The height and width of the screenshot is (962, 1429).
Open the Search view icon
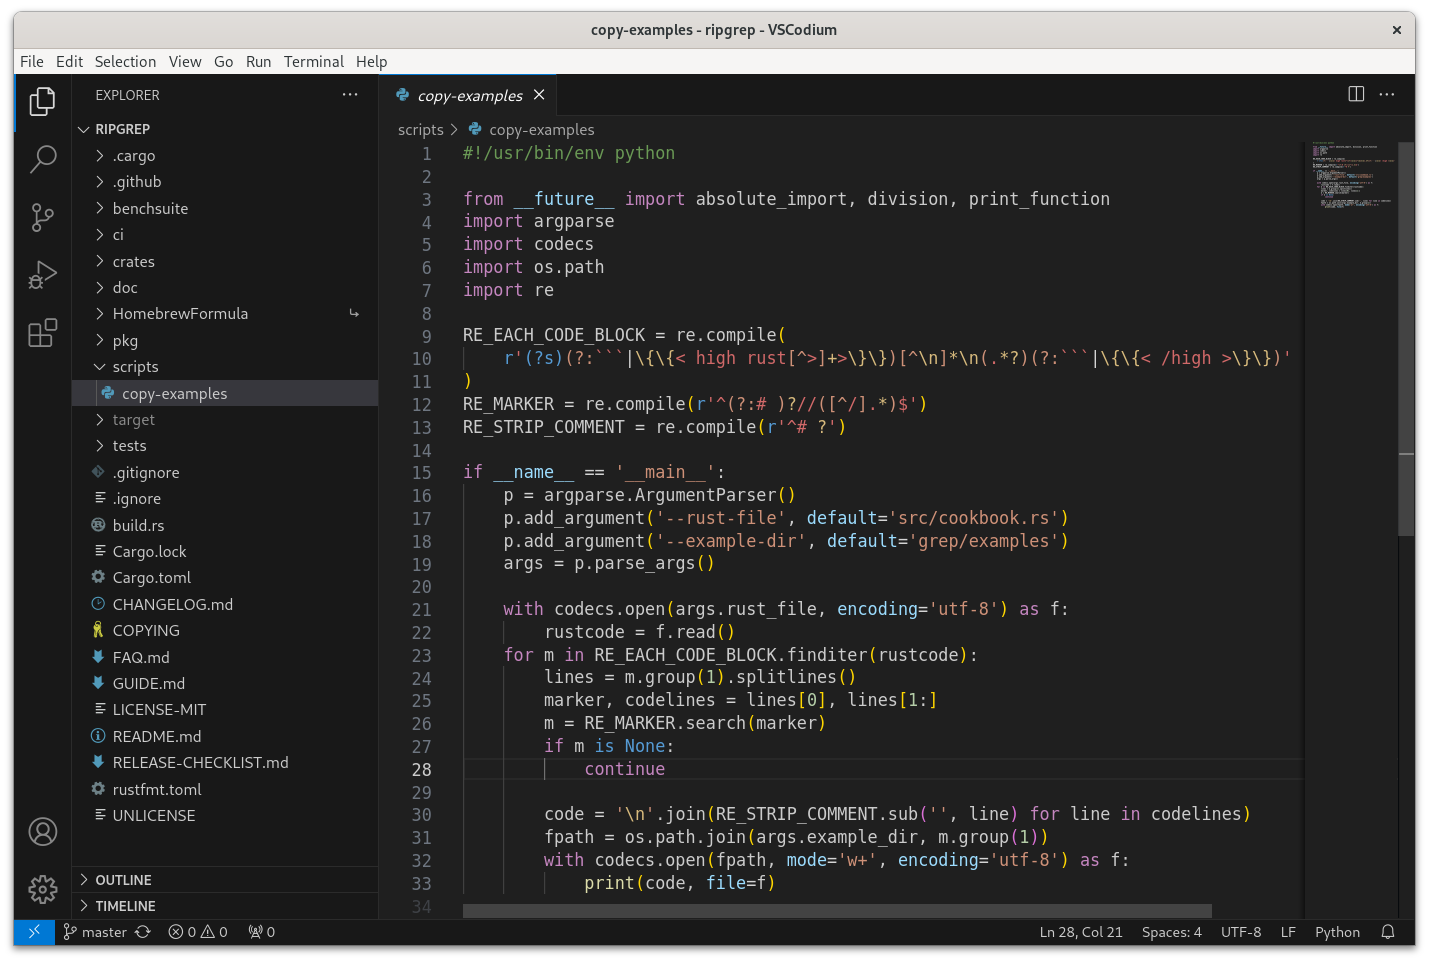point(42,159)
